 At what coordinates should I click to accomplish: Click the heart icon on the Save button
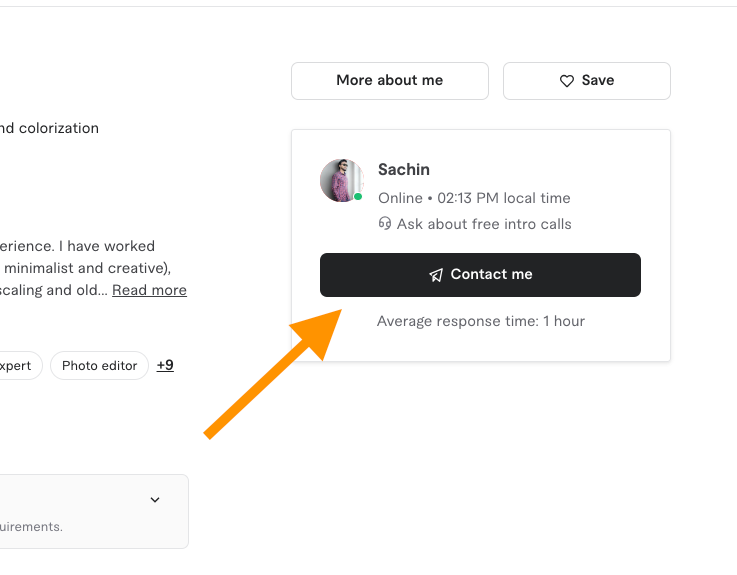click(x=566, y=81)
